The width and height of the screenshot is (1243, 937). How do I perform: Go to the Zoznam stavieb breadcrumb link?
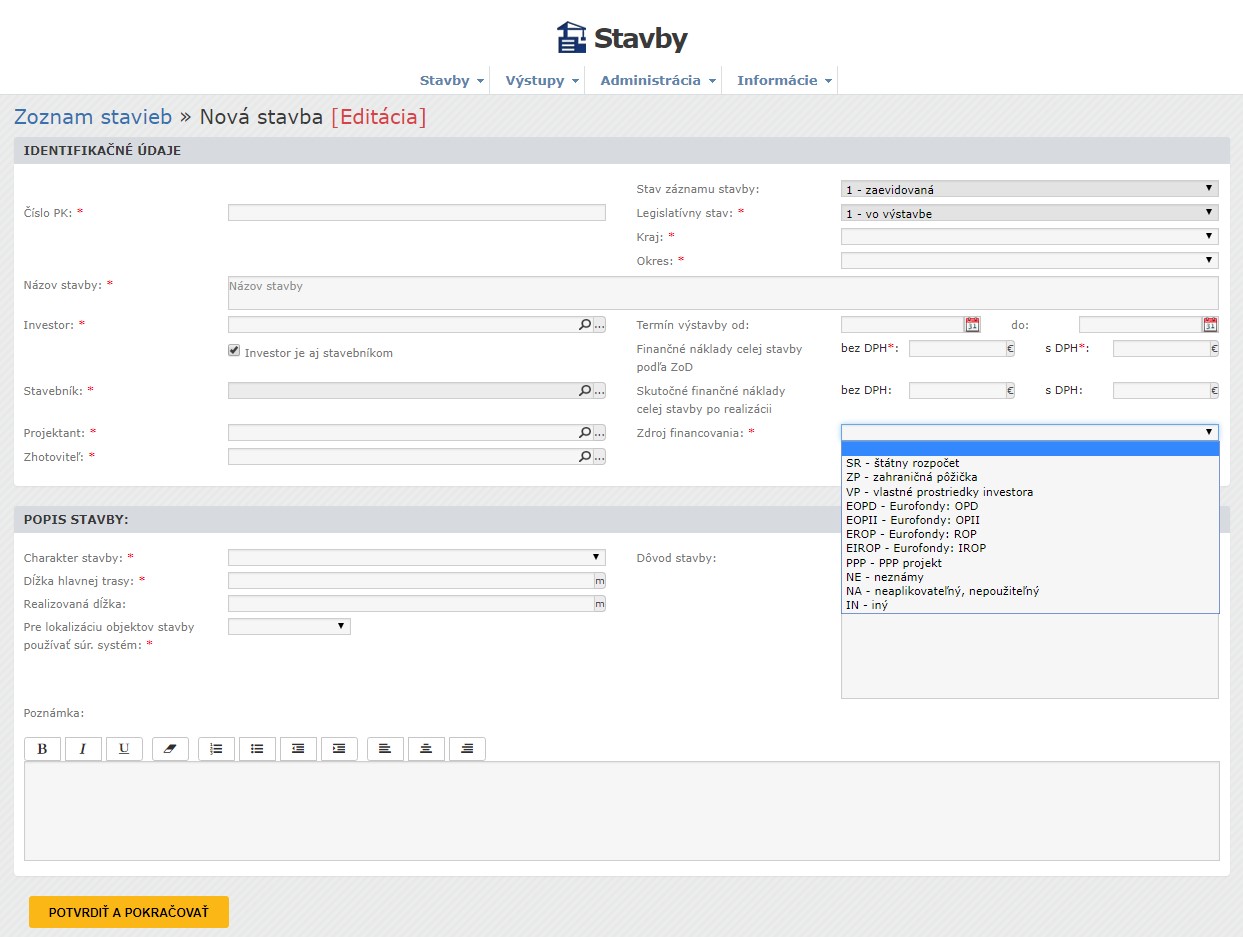point(93,117)
